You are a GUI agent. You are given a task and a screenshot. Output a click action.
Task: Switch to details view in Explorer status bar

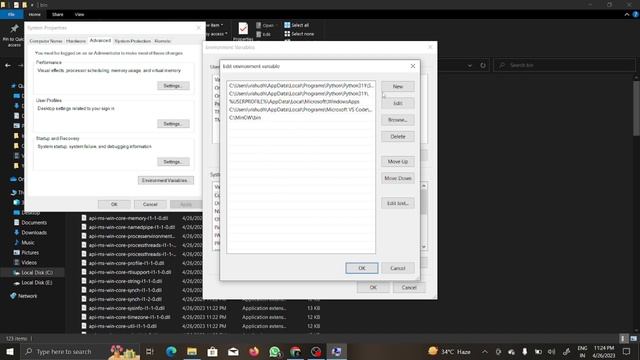623,338
